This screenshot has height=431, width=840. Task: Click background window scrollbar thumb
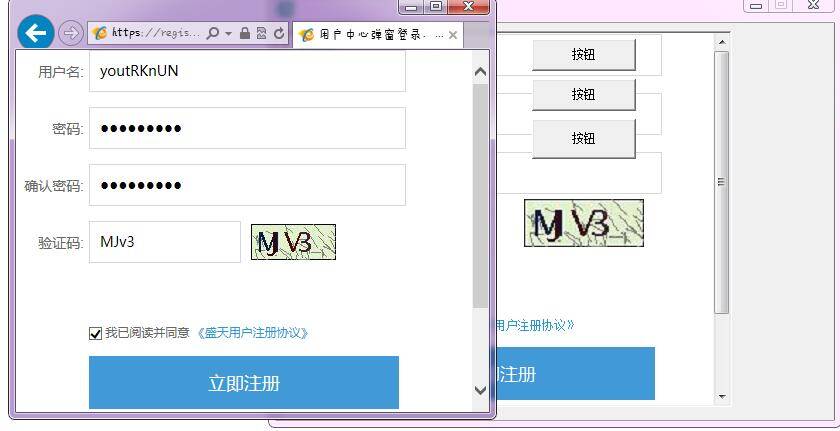coord(722,183)
